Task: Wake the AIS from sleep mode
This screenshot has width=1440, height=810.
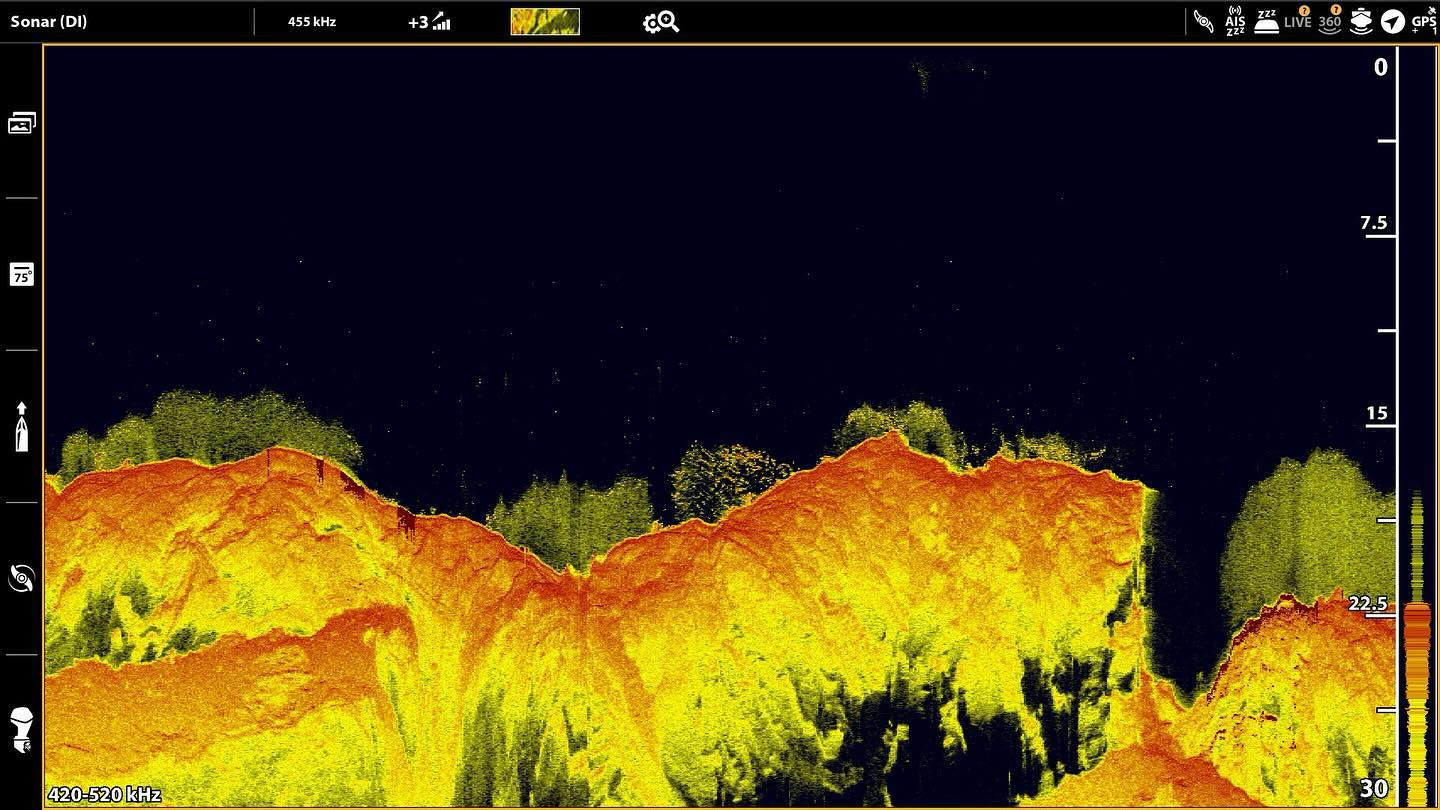Action: [1235, 21]
